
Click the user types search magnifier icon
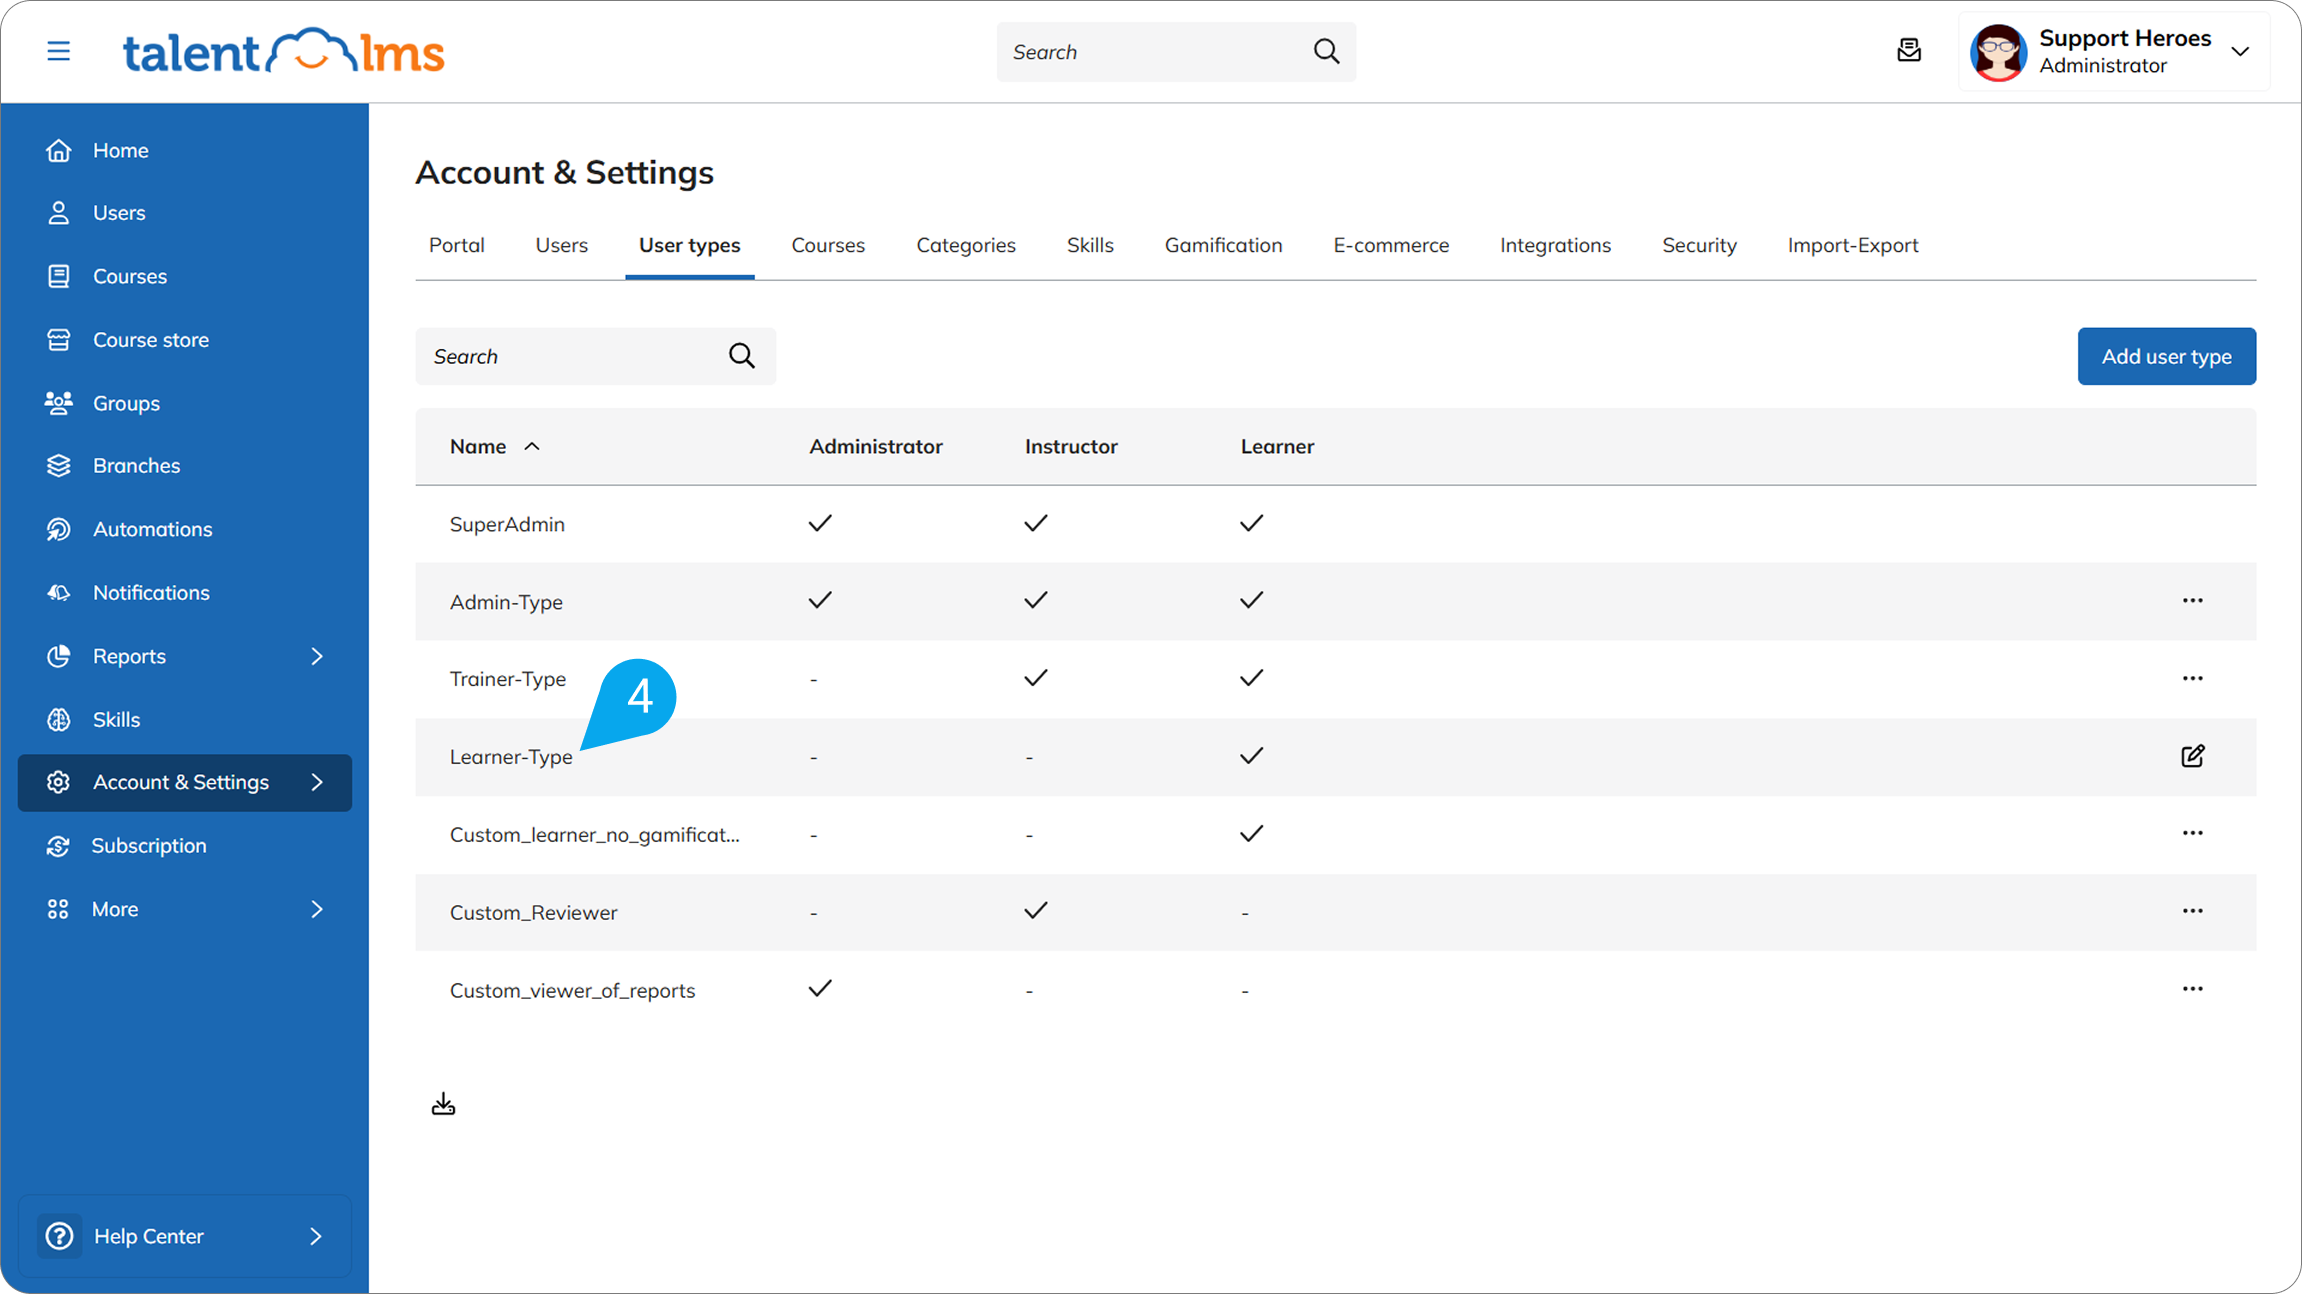pos(741,356)
